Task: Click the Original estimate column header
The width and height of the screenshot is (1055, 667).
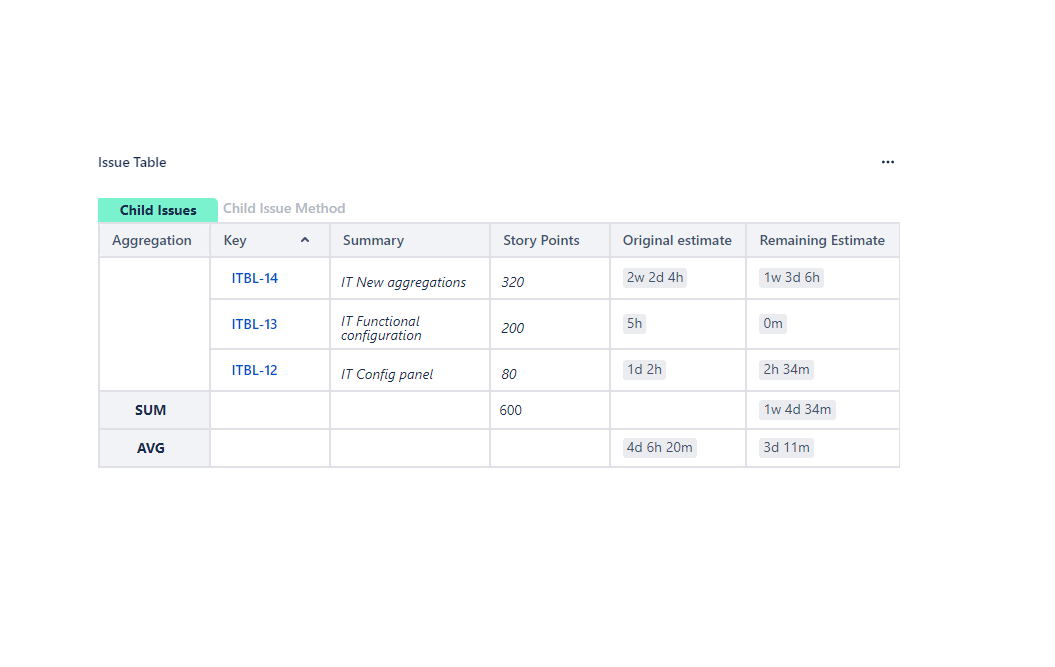Action: [x=677, y=240]
